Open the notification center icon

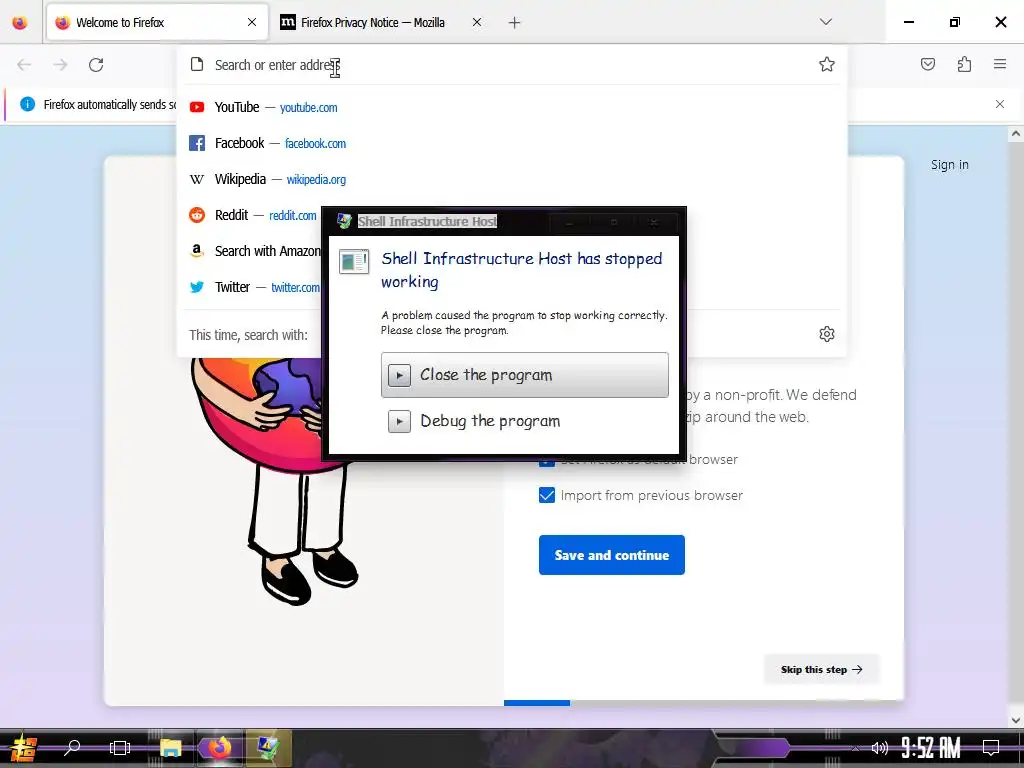[x=991, y=747]
